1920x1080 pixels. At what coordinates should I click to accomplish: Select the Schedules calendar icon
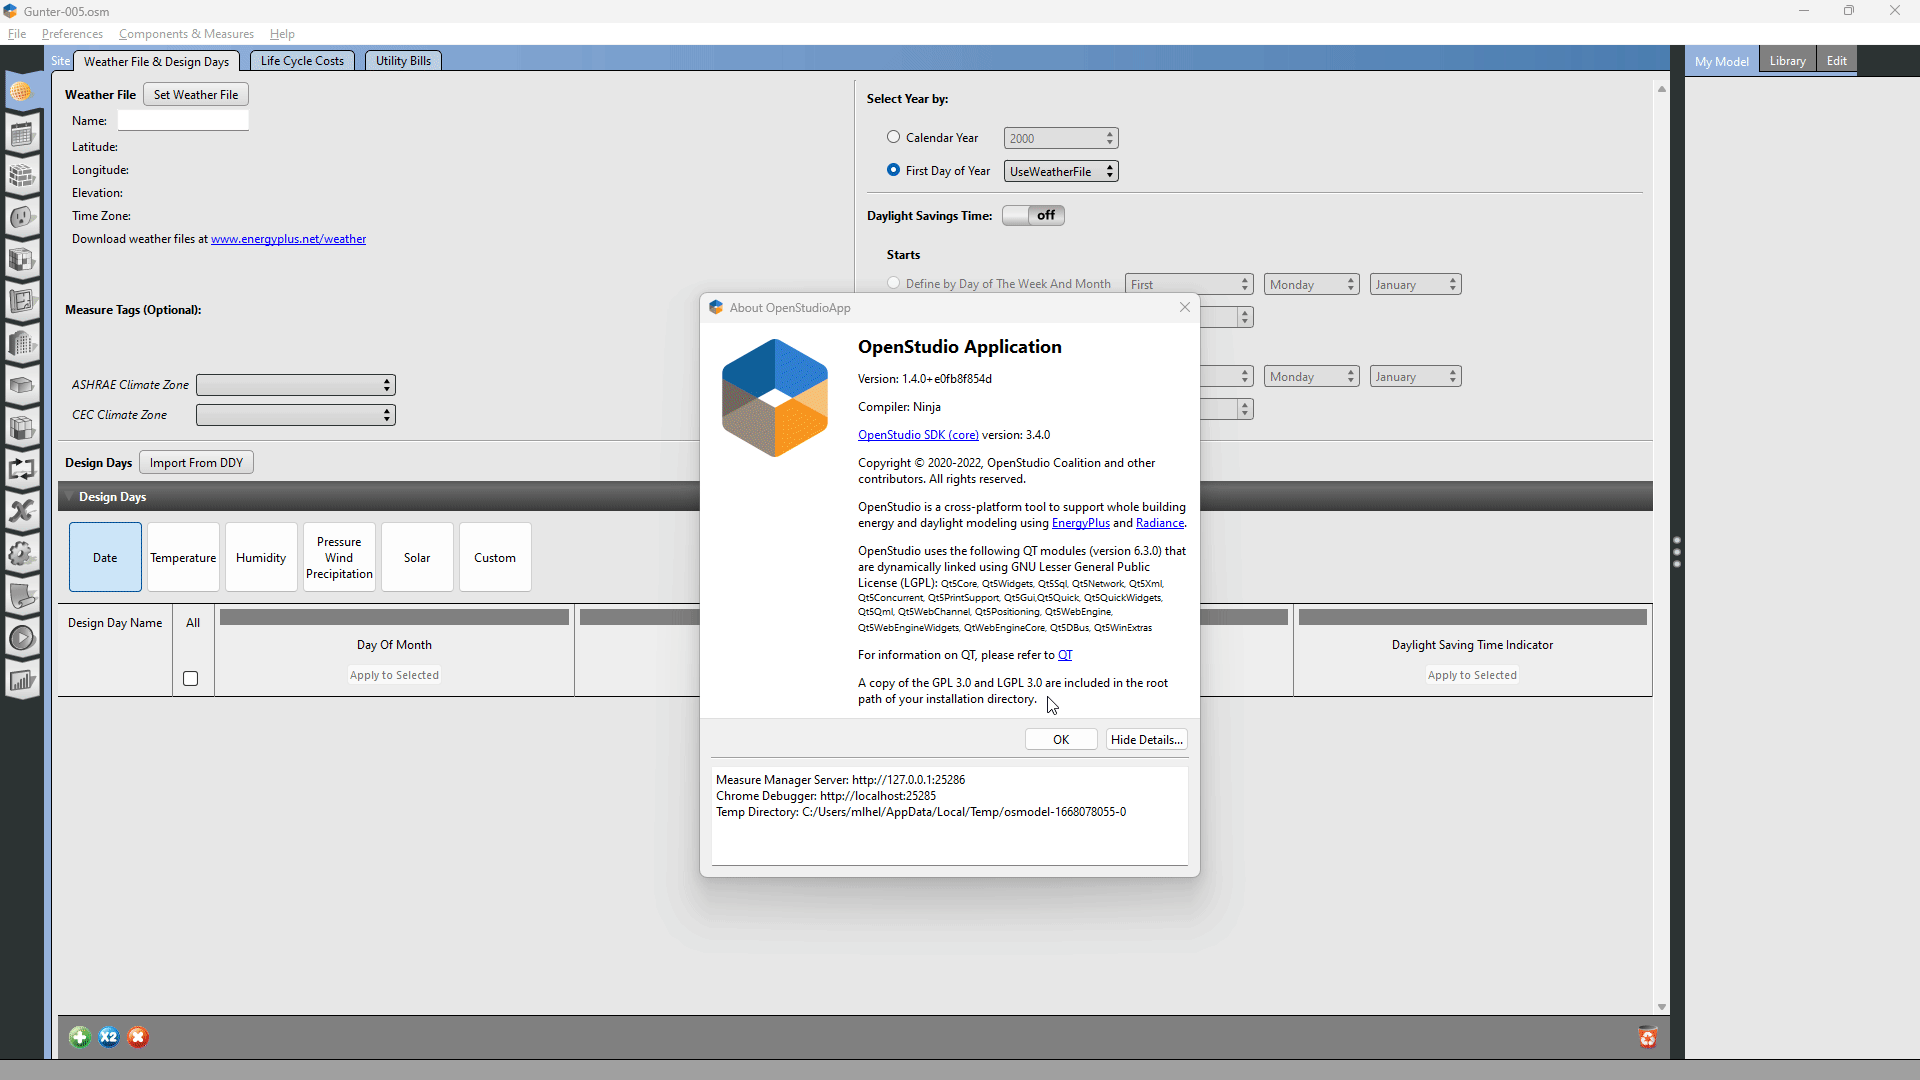[x=22, y=133]
